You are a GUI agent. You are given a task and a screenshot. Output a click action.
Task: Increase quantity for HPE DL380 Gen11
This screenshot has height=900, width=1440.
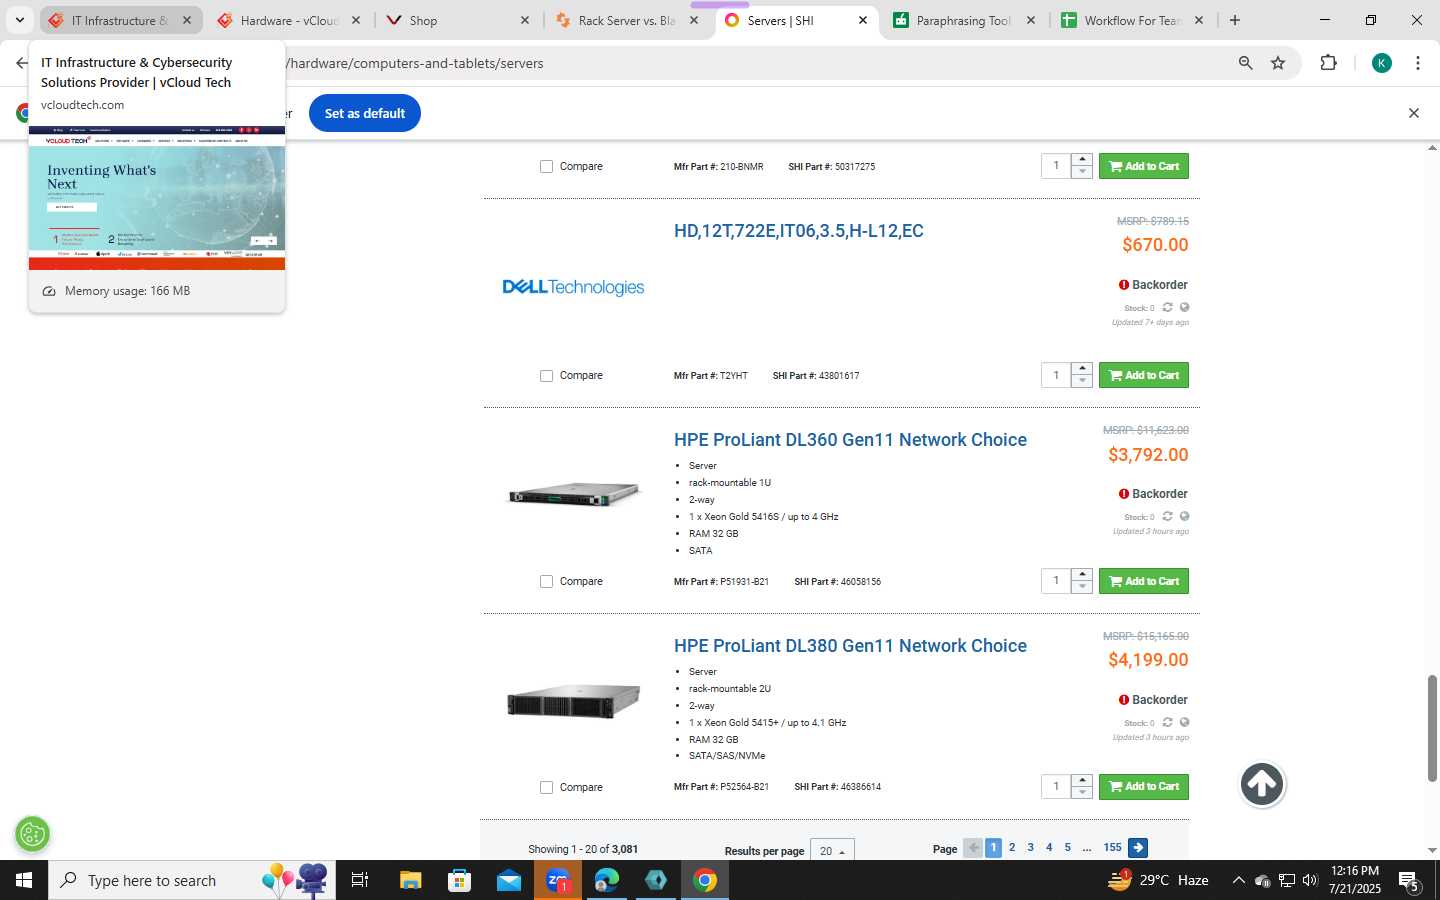(x=1082, y=781)
